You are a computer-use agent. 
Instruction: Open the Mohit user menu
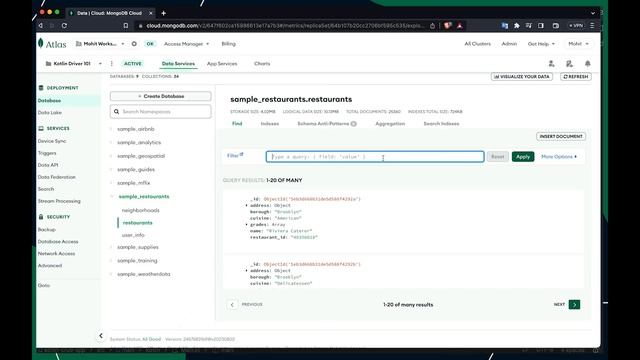point(578,44)
